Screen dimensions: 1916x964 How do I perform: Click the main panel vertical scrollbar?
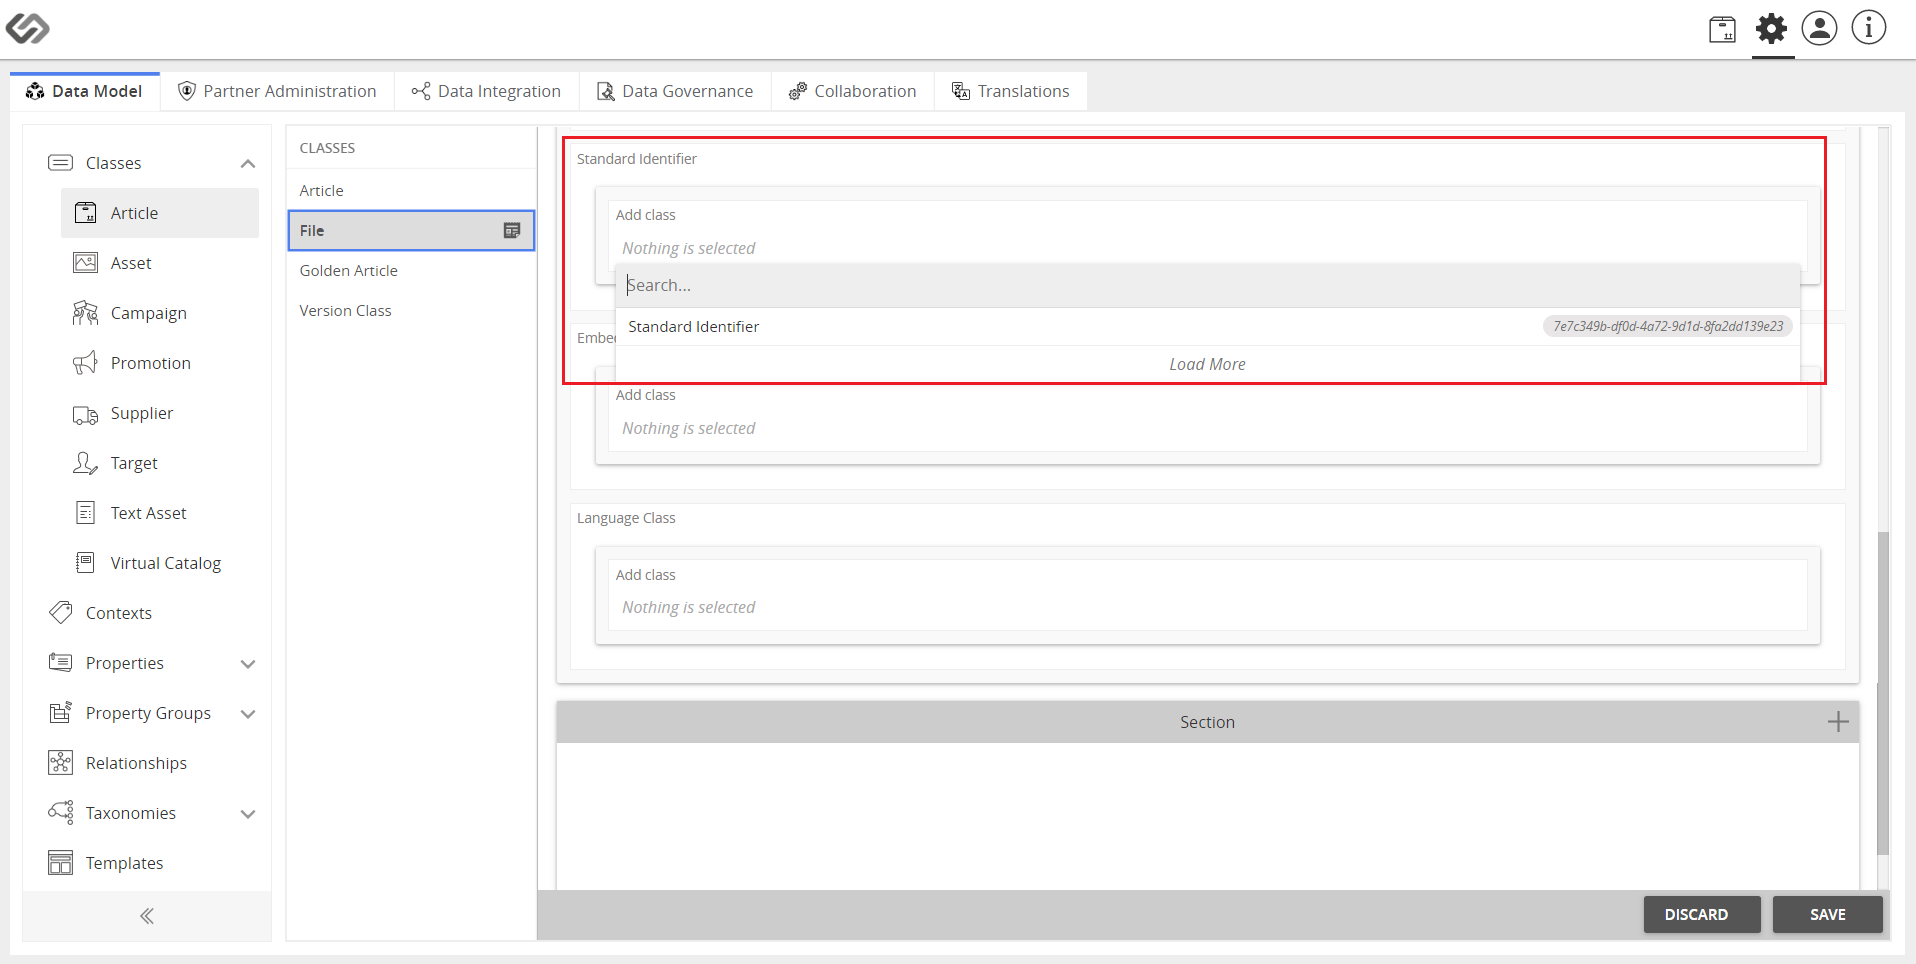(x=1883, y=692)
